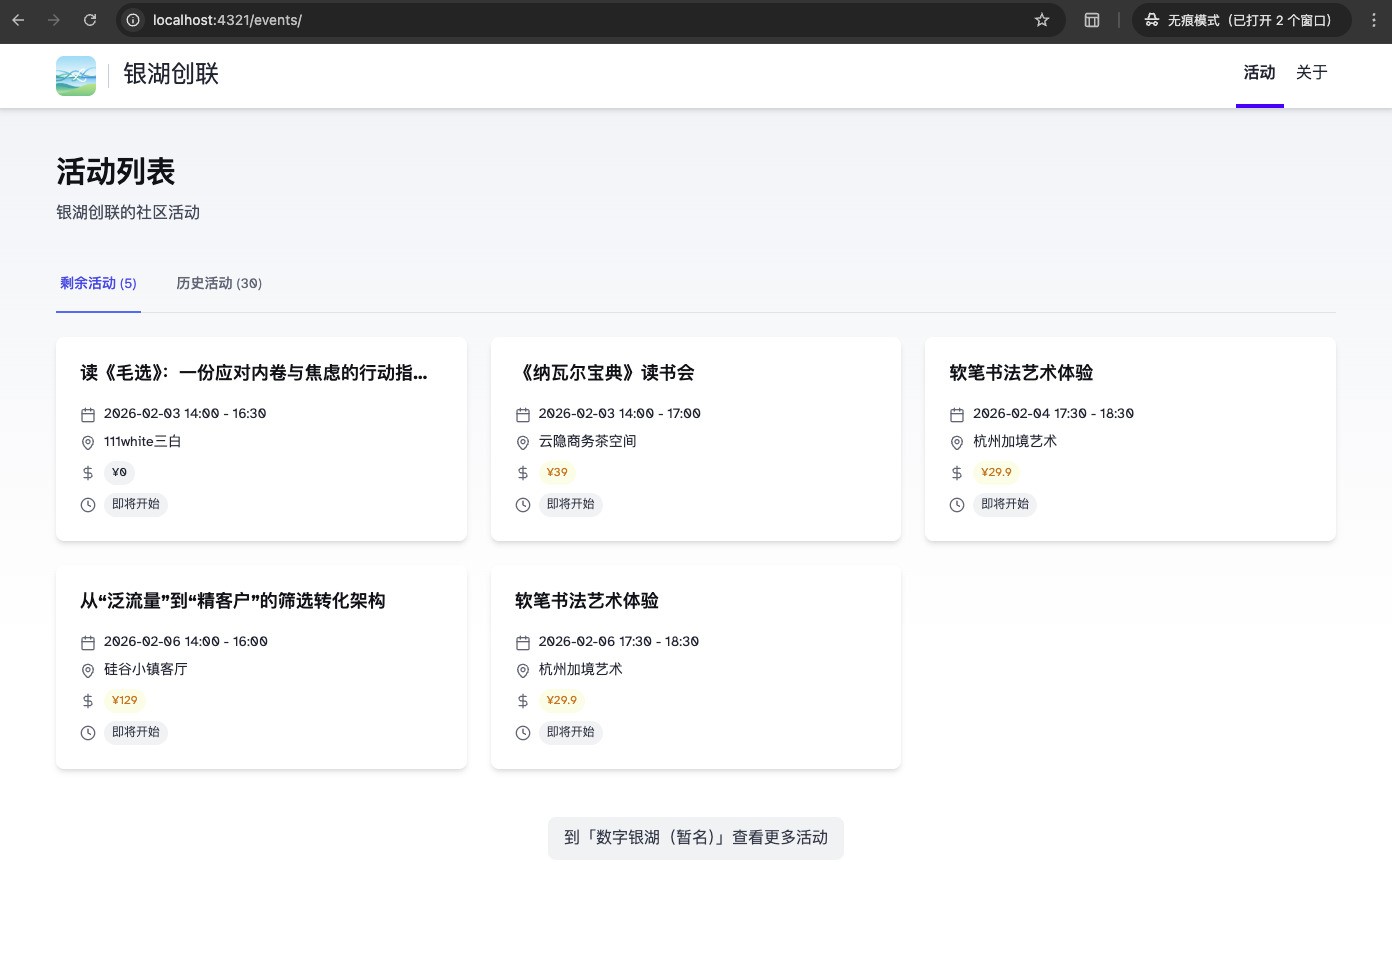1392x965 pixels.
Task: Open the browser side panel icon
Action: click(x=1092, y=20)
